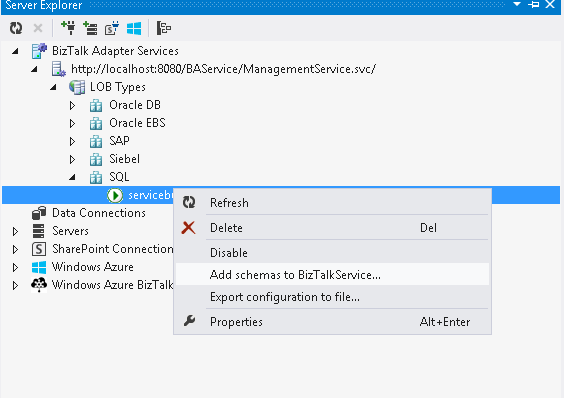Click the hierarchy view toolbar icon
The width and height of the screenshot is (564, 398).
tap(164, 28)
